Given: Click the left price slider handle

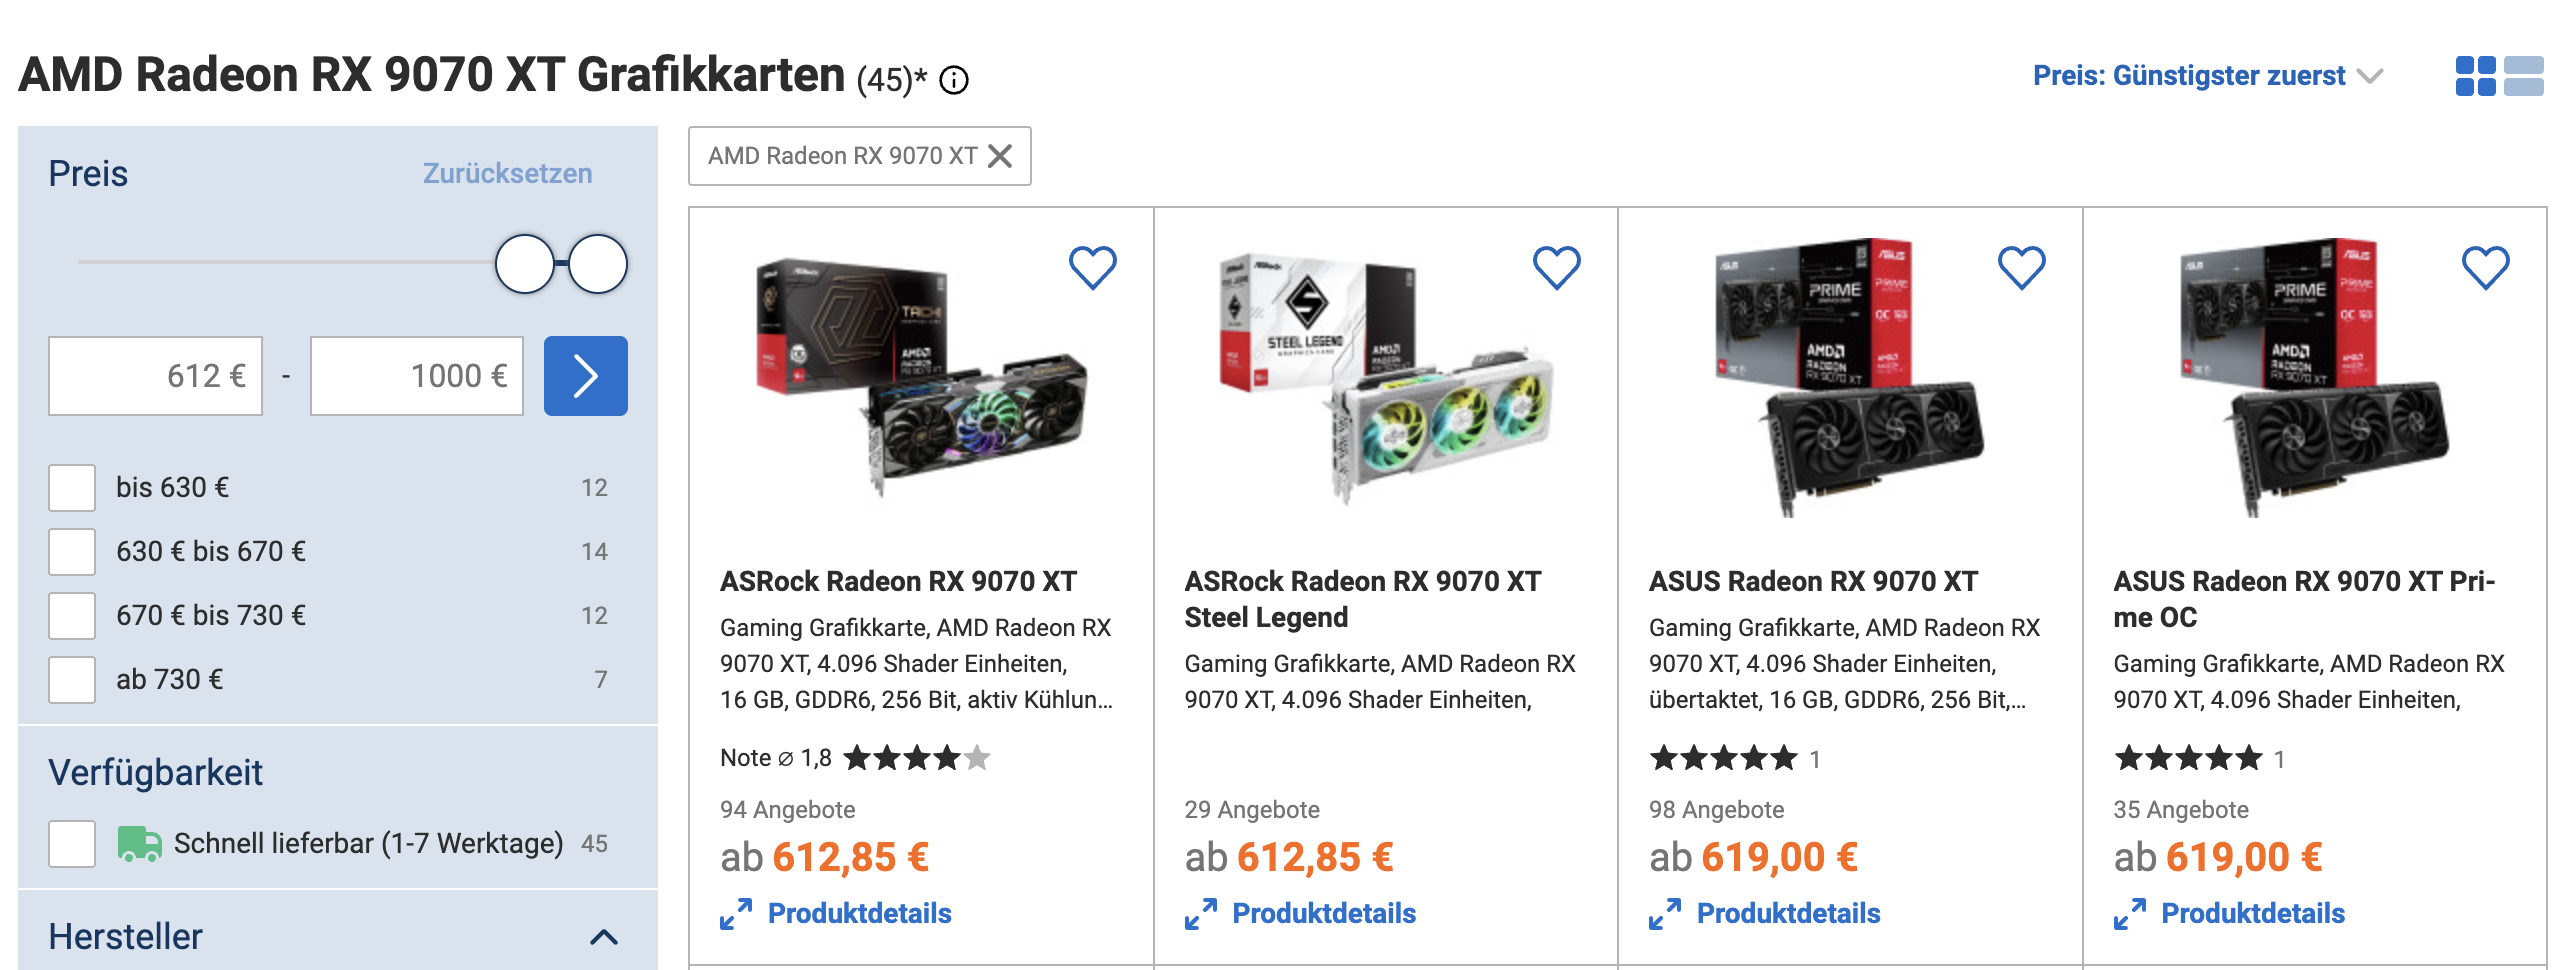Looking at the screenshot, I should tap(525, 264).
